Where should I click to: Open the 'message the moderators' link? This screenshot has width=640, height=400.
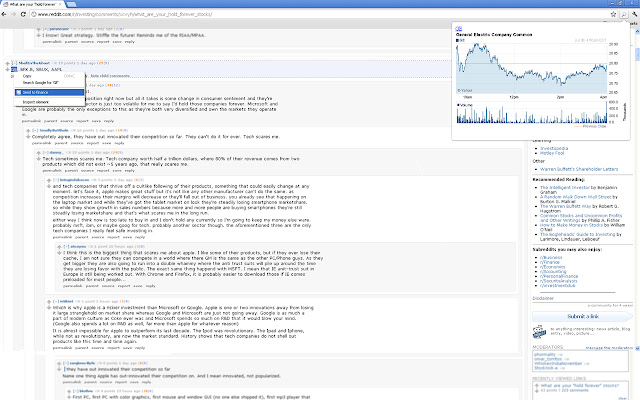[x=609, y=348]
